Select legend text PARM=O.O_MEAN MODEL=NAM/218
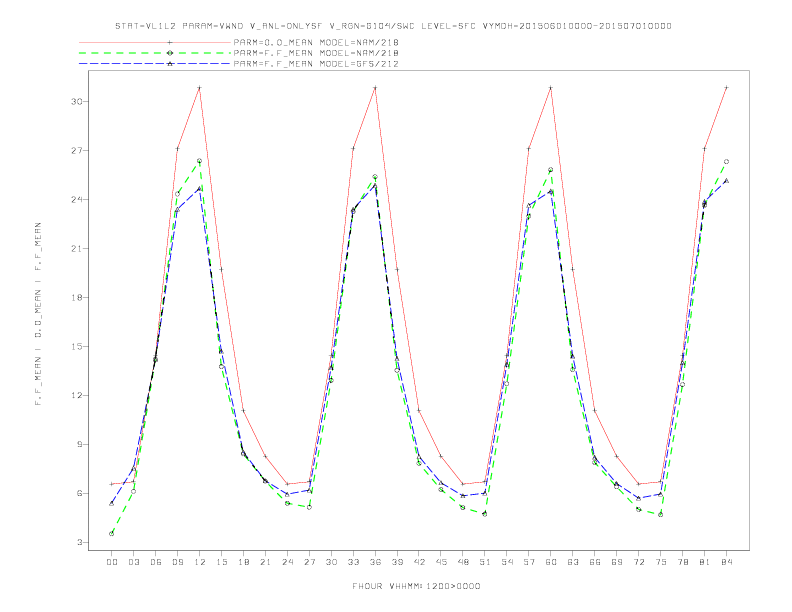 (316, 42)
